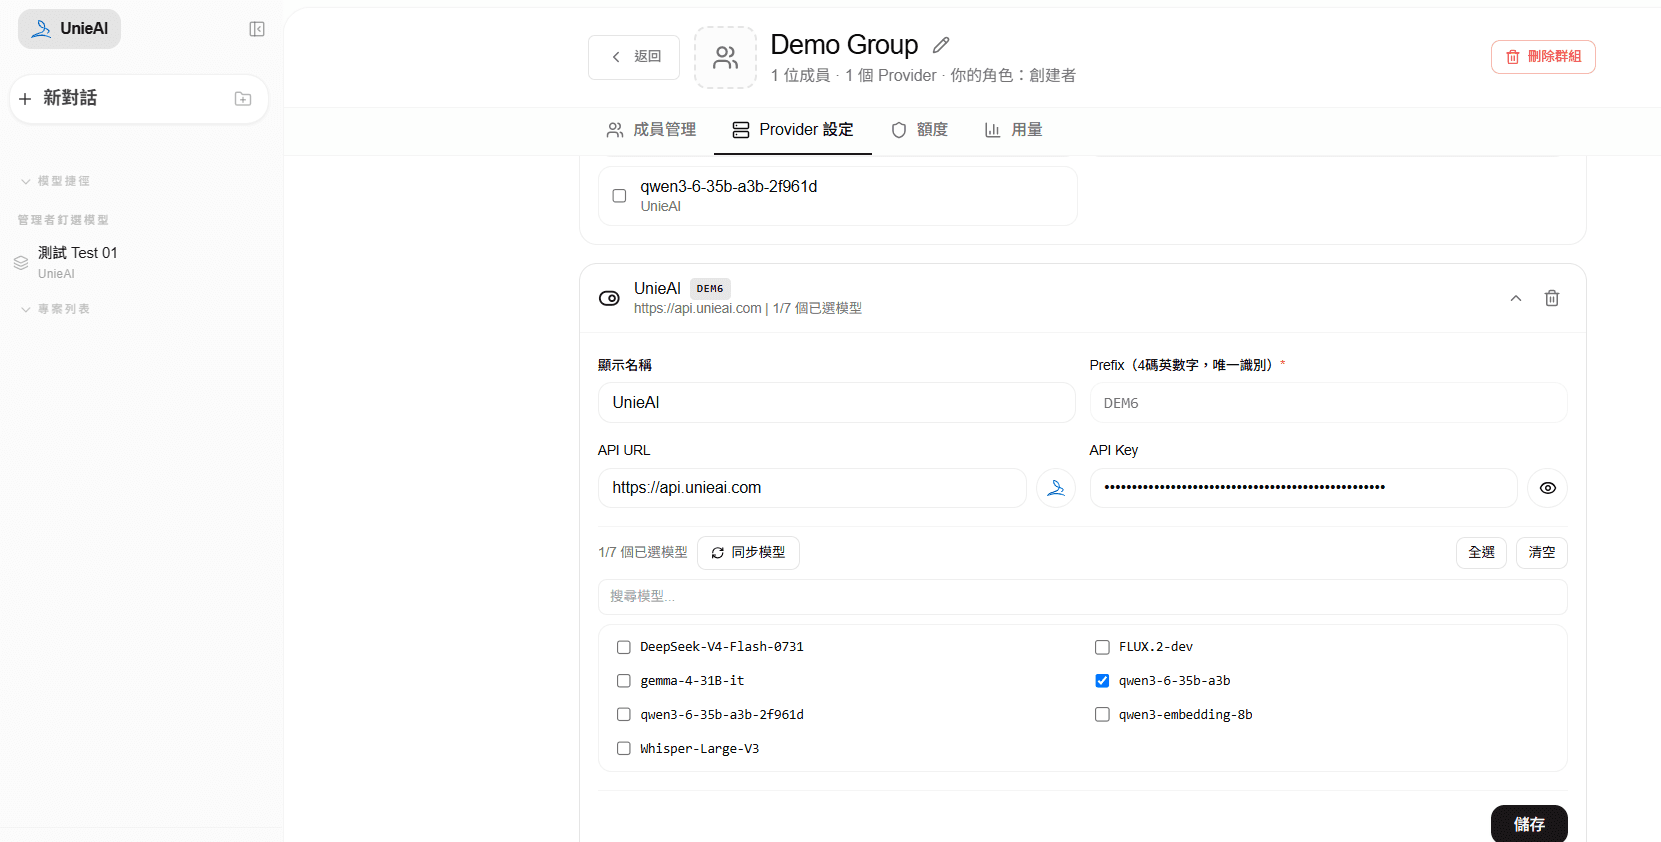Image resolution: width=1661 pixels, height=842 pixels.
Task: Click the group avatar placeholder icon
Action: [x=725, y=58]
